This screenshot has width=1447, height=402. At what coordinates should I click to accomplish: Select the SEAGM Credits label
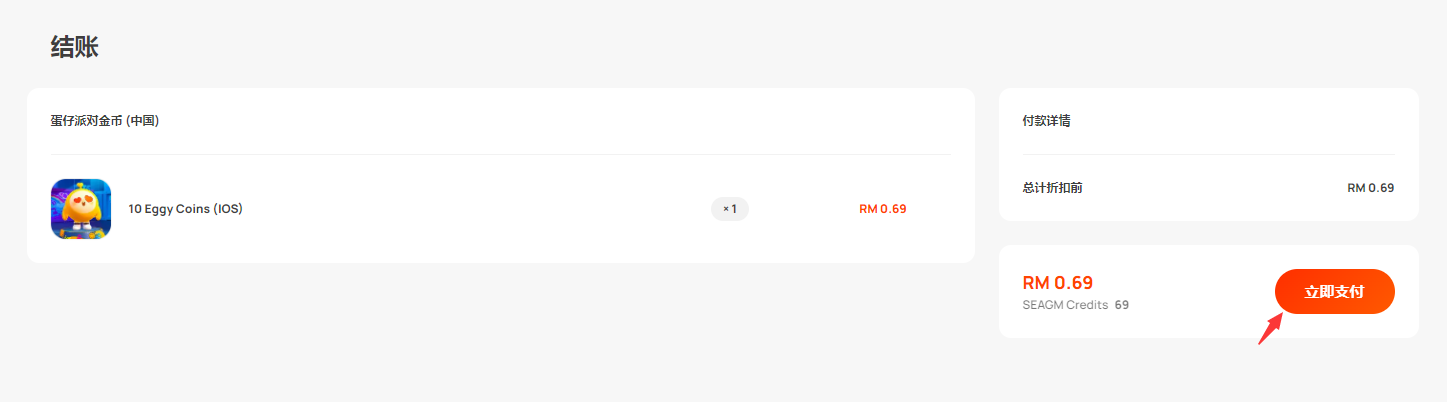pyautogui.click(x=1065, y=305)
